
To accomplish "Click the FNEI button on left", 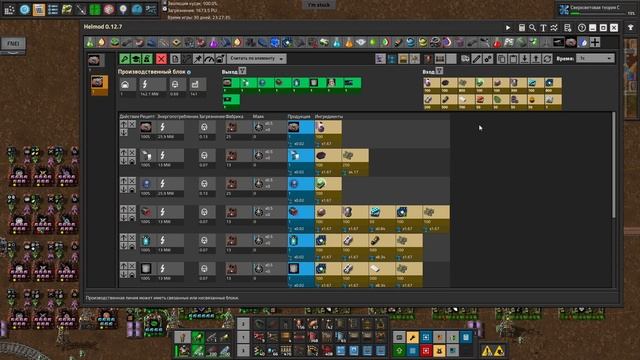I will tap(13, 43).
